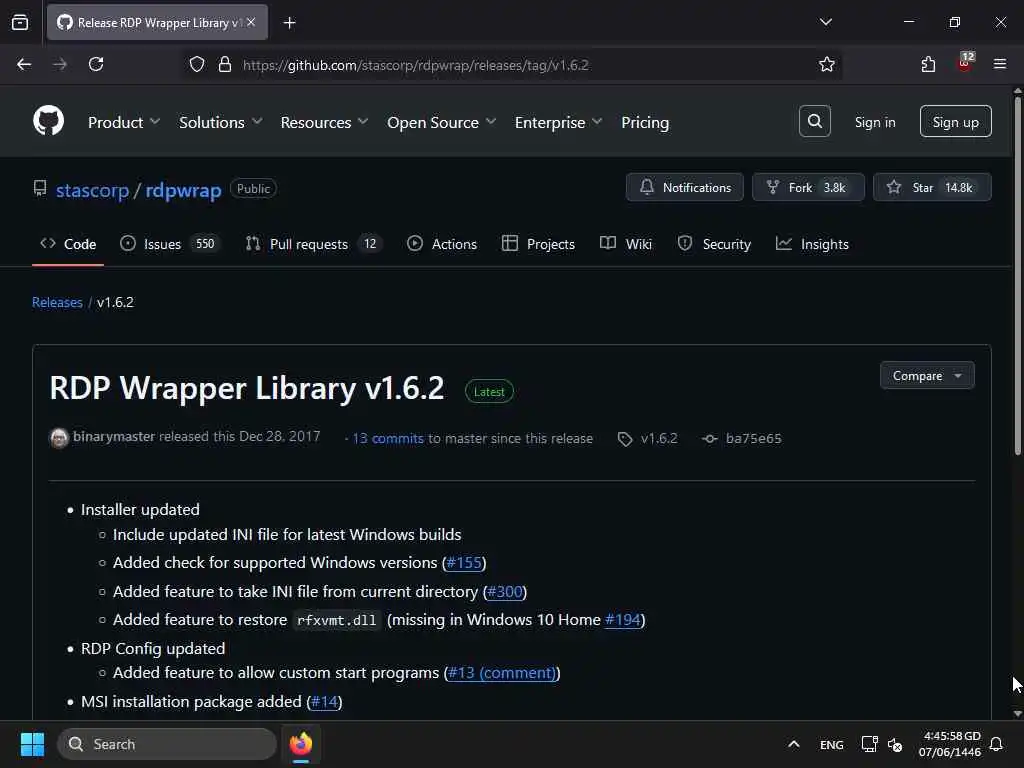This screenshot has width=1024, height=768.
Task: Click the browser address bar URL
Action: 415,65
